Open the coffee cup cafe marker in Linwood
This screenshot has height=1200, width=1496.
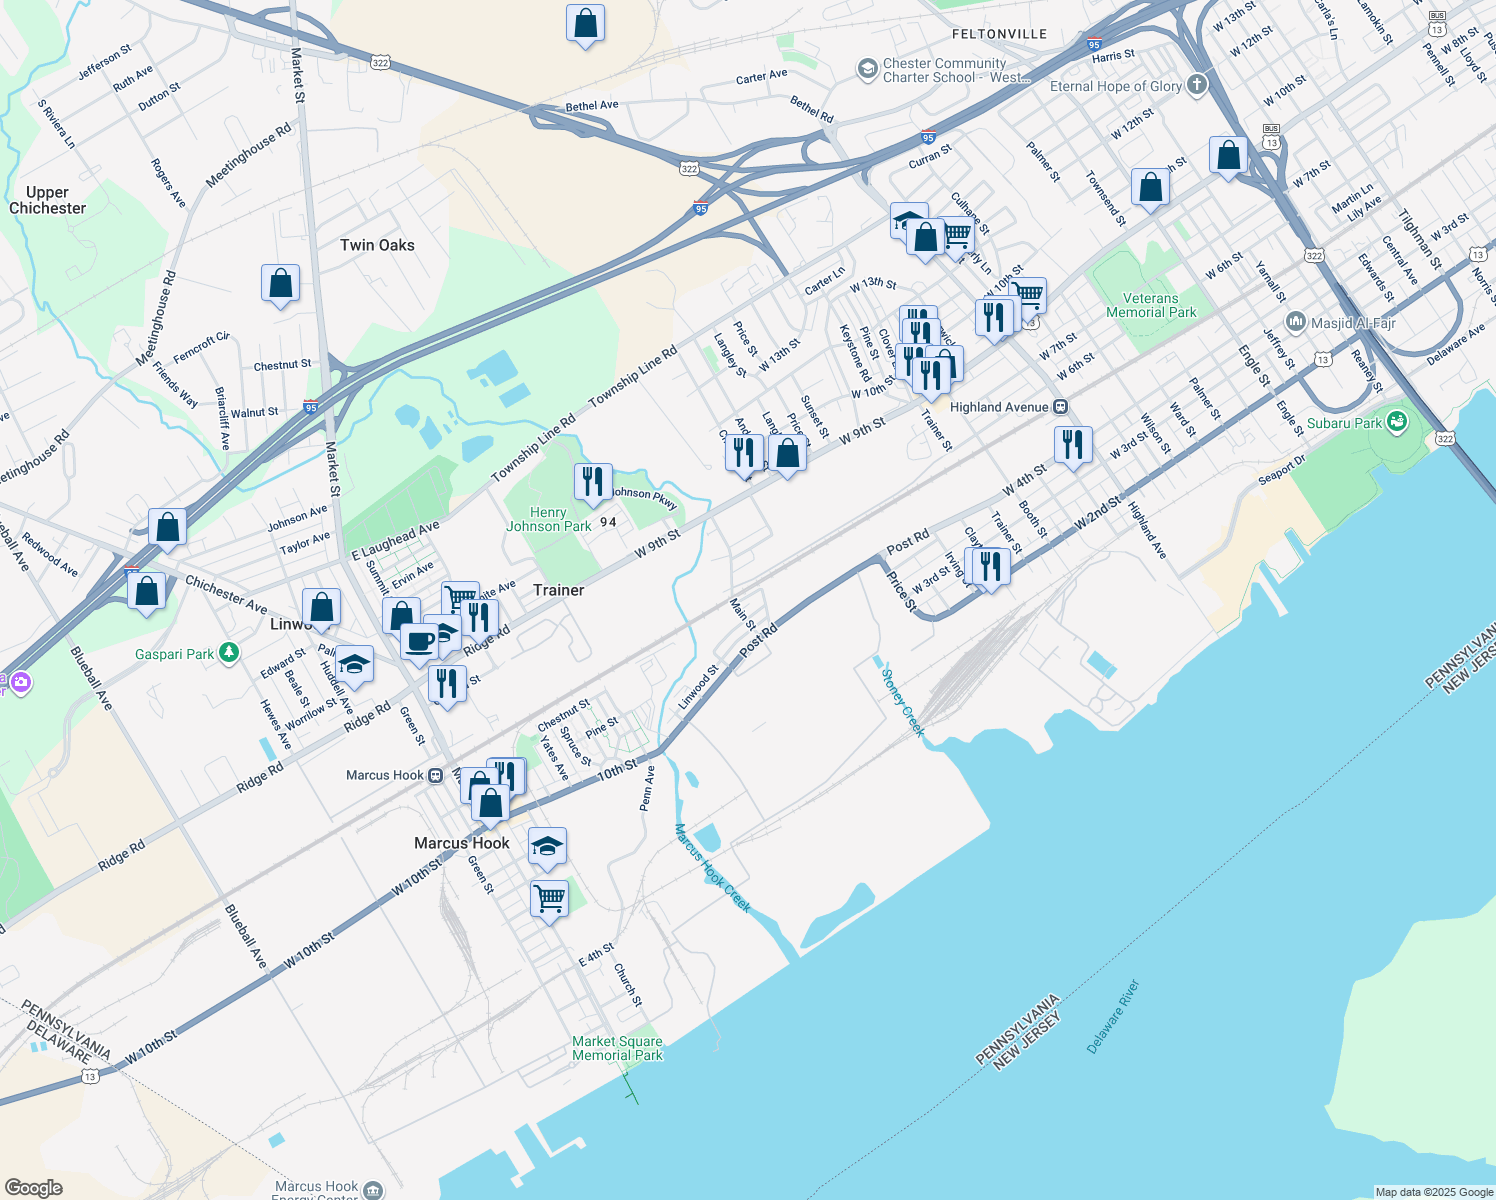[420, 642]
